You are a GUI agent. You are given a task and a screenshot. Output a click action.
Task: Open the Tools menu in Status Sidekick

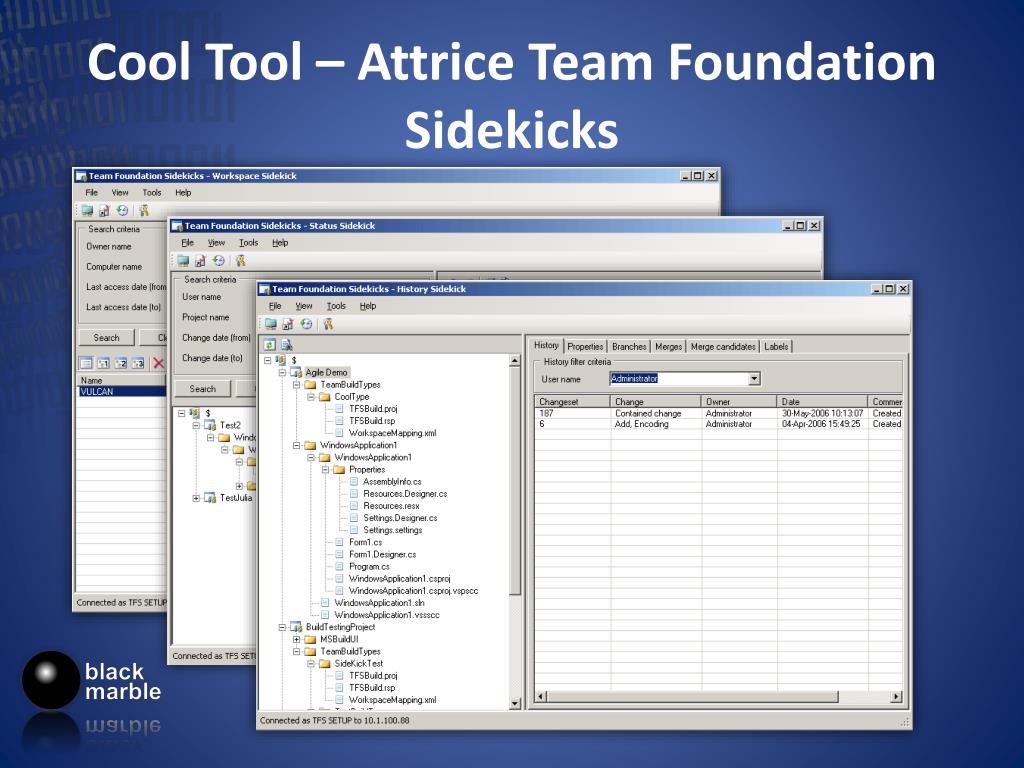(248, 242)
